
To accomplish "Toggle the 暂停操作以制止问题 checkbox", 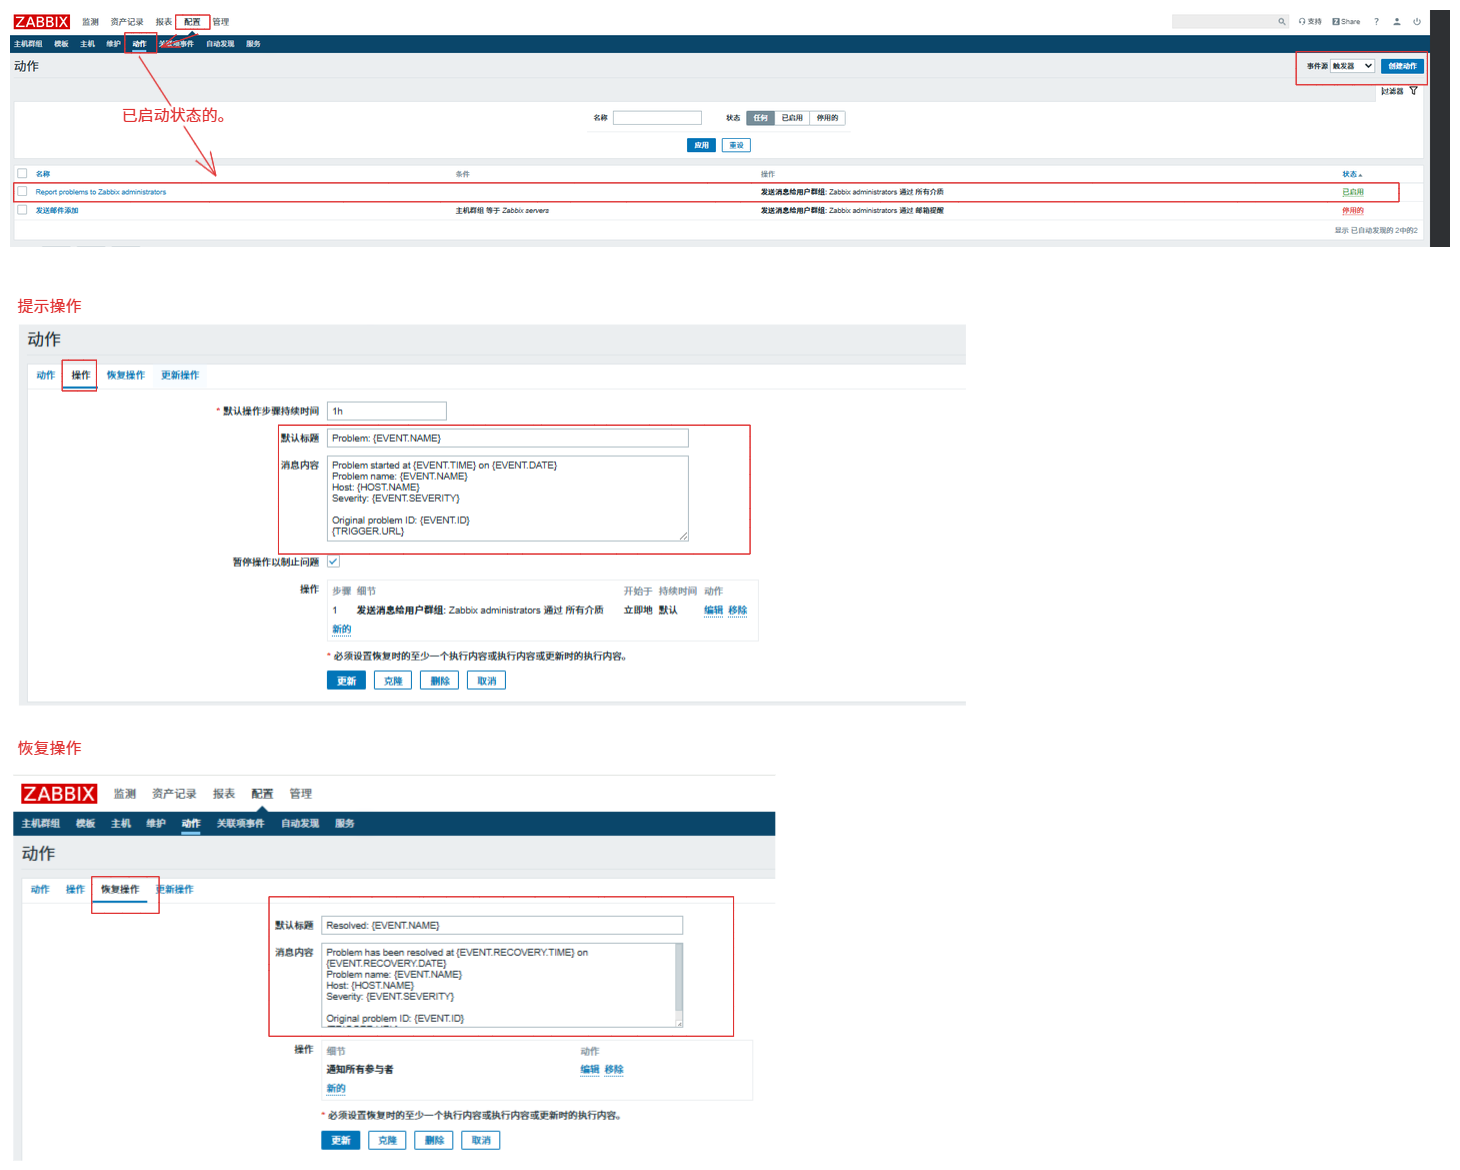I will (333, 562).
